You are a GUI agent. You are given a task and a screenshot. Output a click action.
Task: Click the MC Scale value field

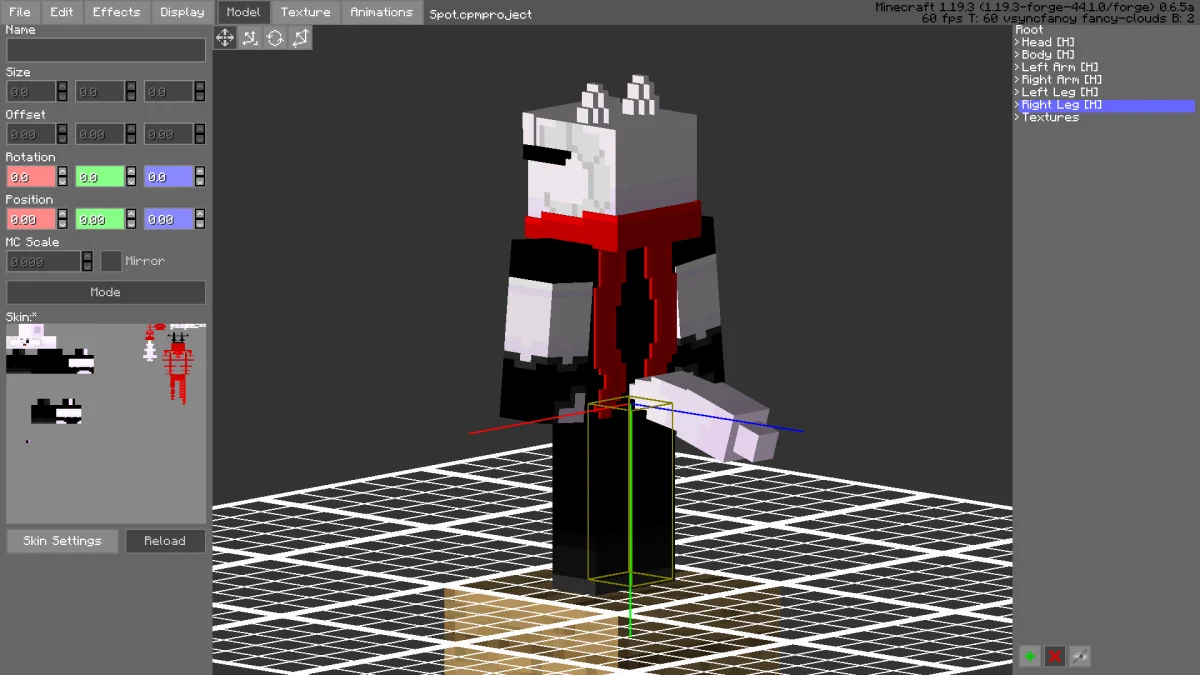pos(43,261)
